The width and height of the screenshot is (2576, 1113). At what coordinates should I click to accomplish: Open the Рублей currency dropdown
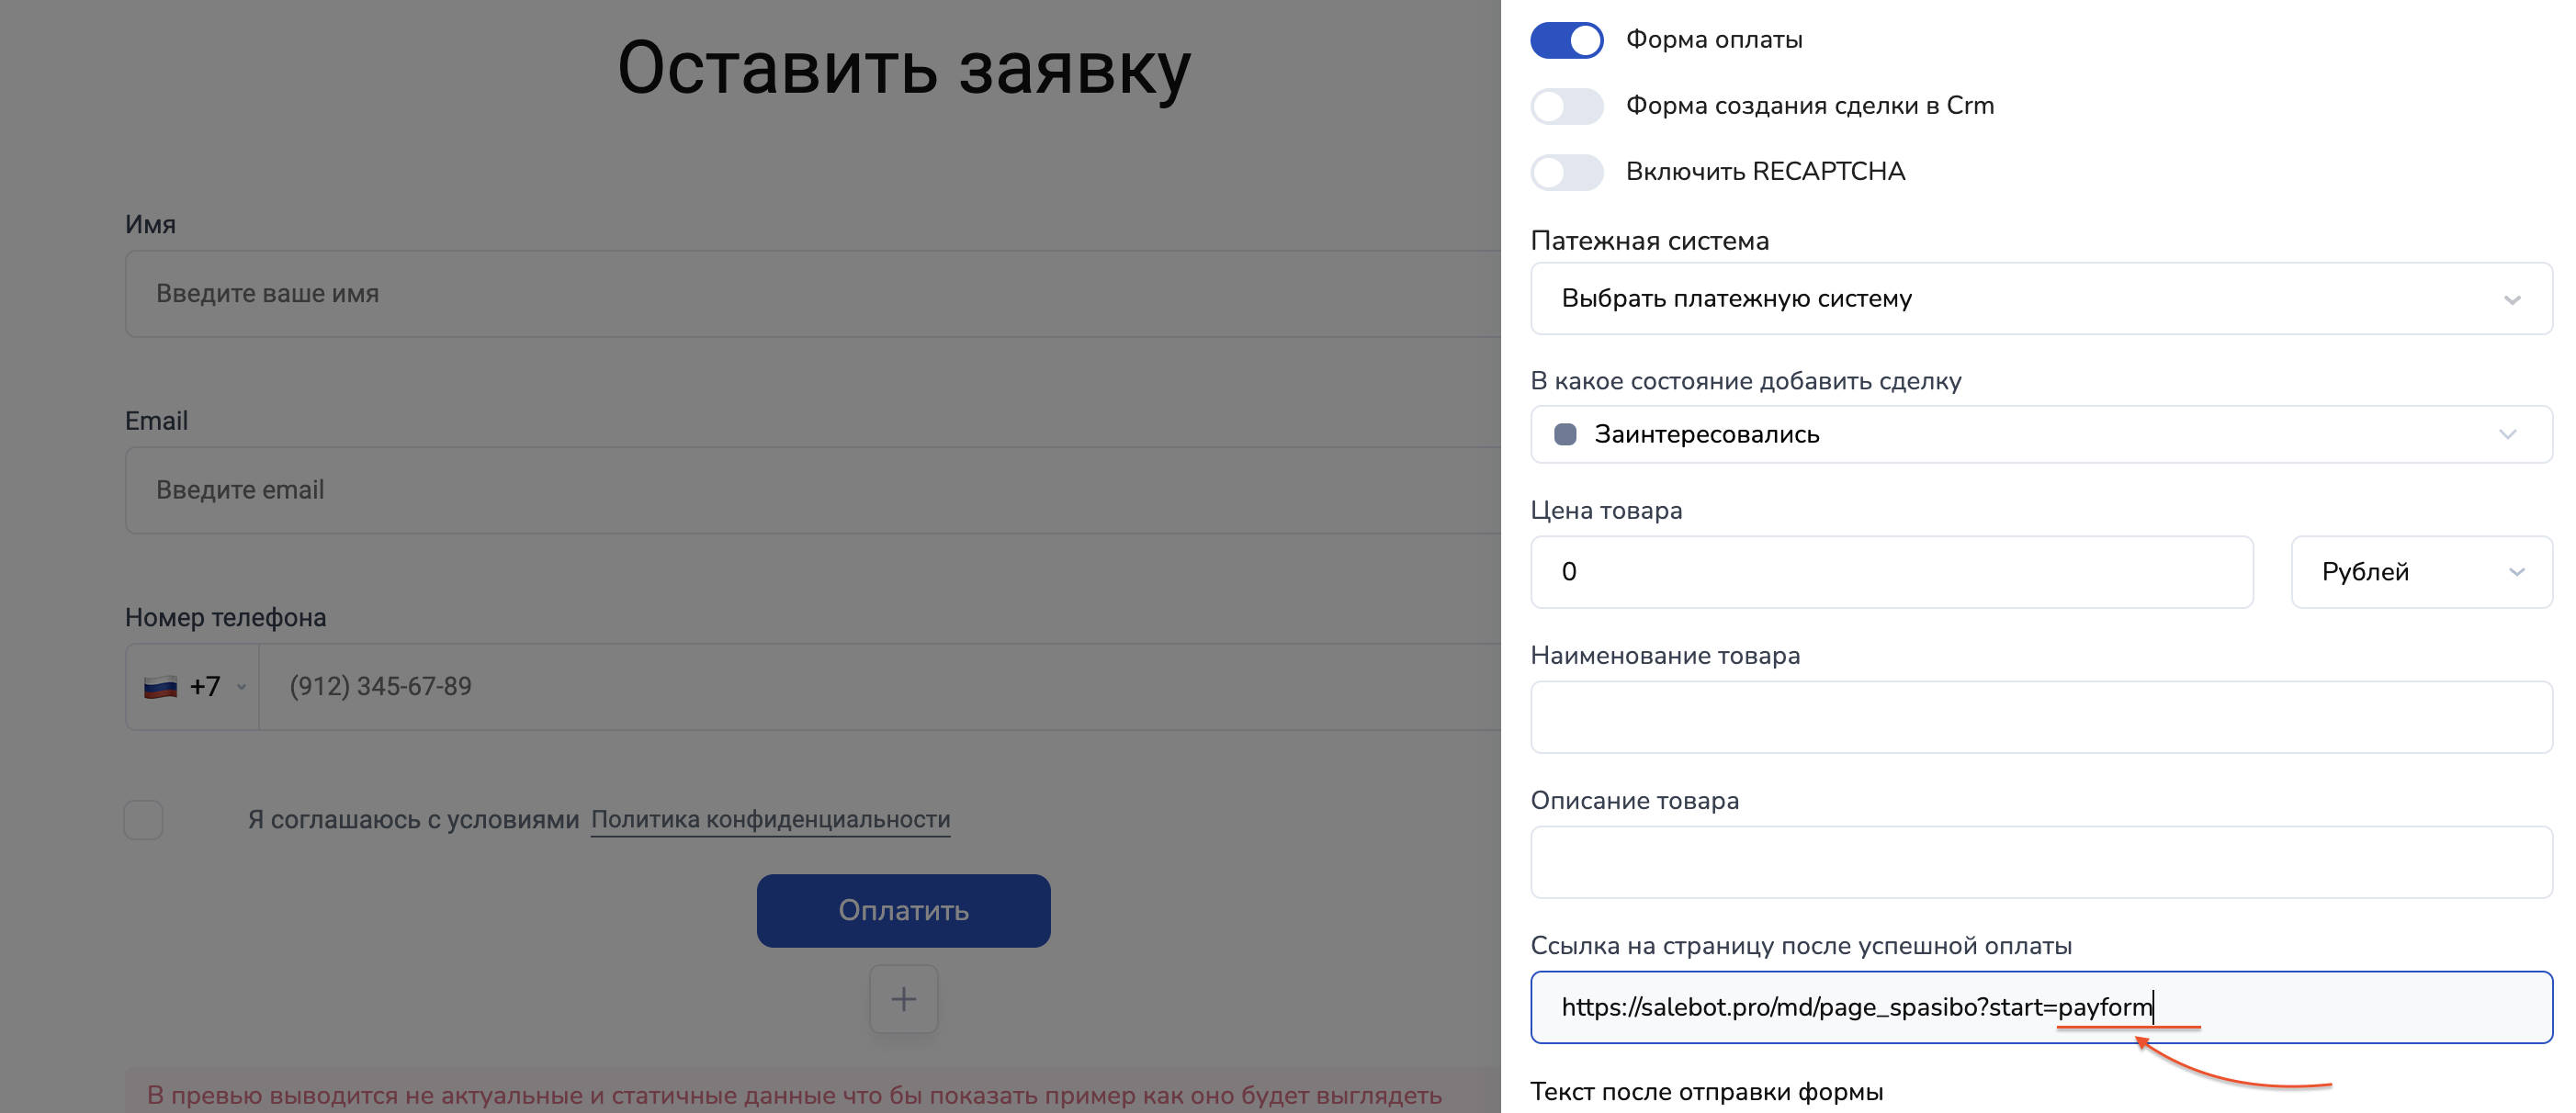[2420, 572]
